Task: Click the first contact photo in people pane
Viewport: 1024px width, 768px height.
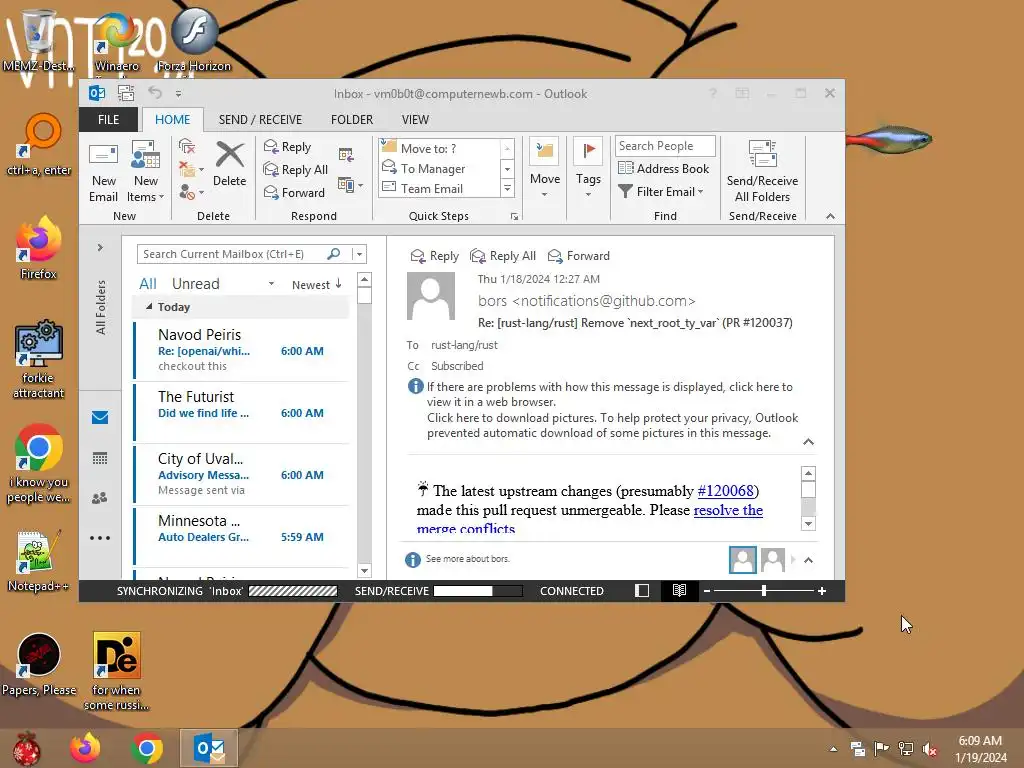Action: pyautogui.click(x=743, y=560)
